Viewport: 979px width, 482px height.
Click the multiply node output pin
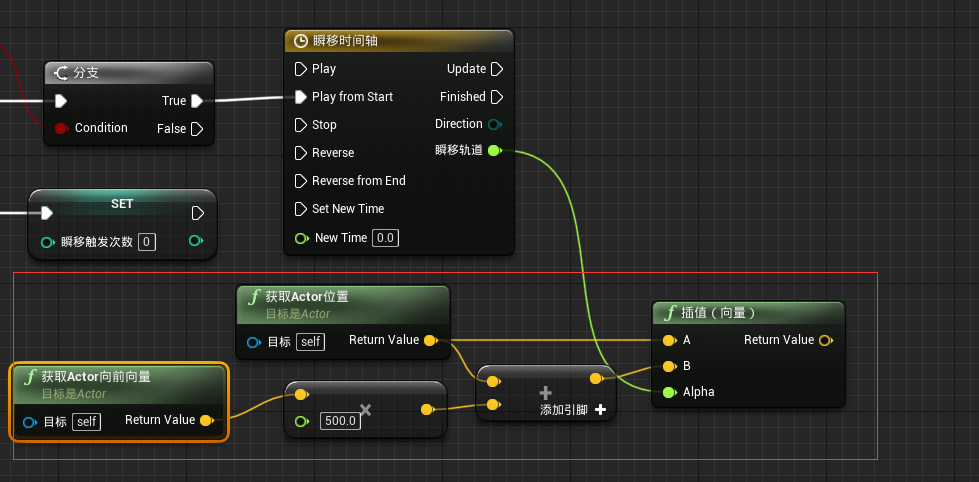click(x=427, y=410)
